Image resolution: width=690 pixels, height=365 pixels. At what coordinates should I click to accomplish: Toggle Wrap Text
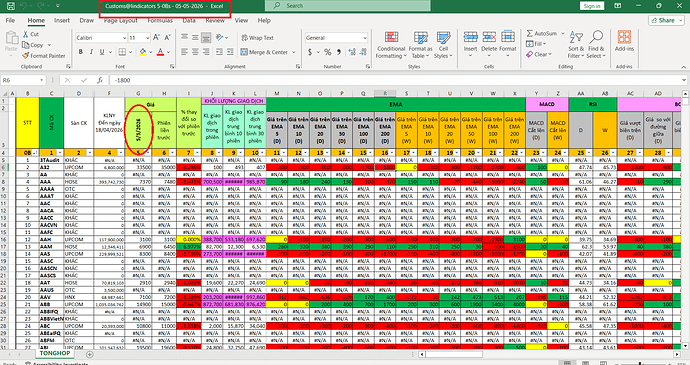coord(257,38)
